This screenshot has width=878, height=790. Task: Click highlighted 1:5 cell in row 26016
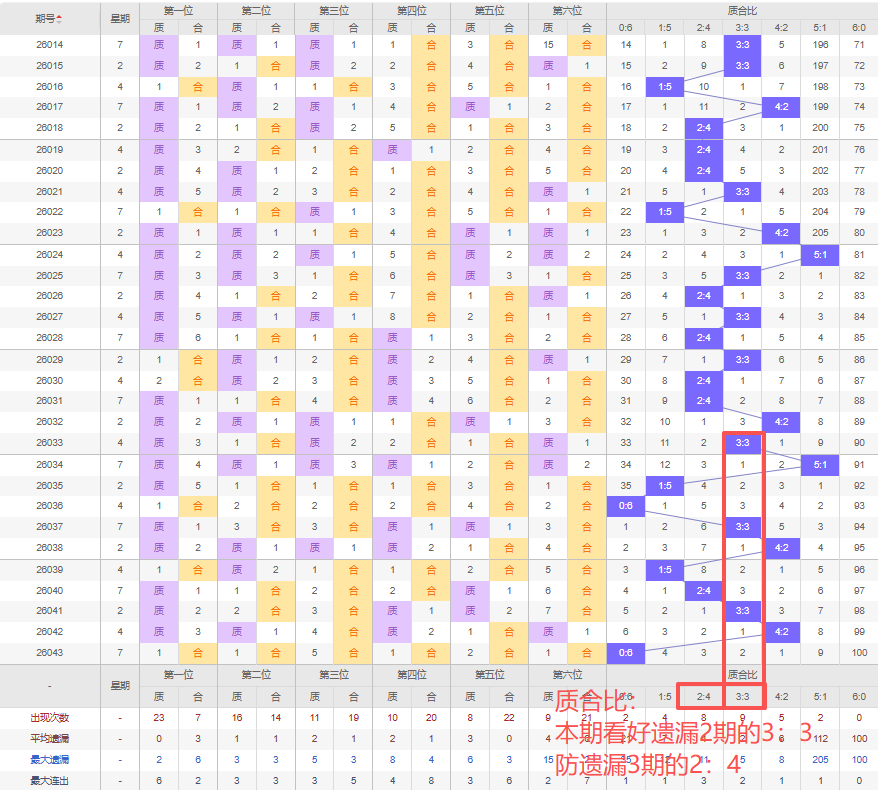pyautogui.click(x=665, y=87)
